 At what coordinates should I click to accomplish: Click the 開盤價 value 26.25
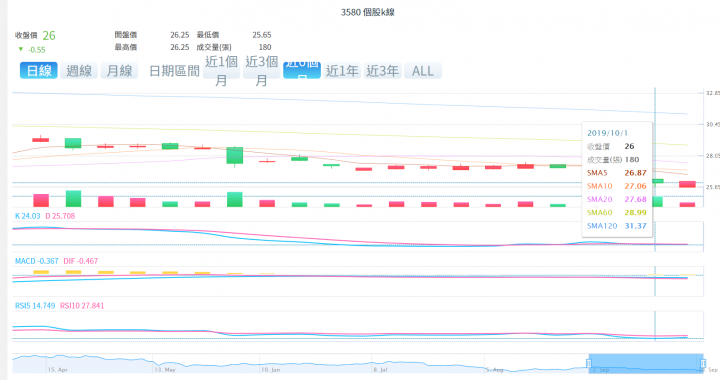pos(180,35)
